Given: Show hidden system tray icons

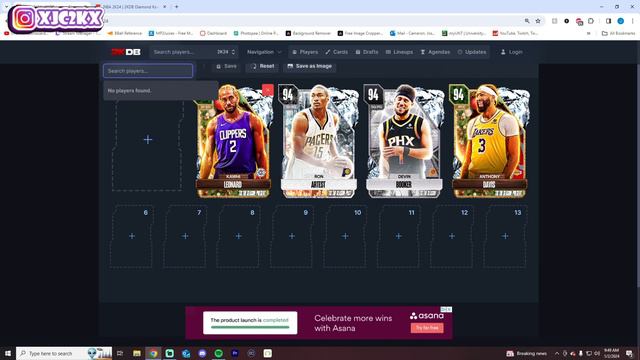Looking at the screenshot, I should click(x=557, y=353).
